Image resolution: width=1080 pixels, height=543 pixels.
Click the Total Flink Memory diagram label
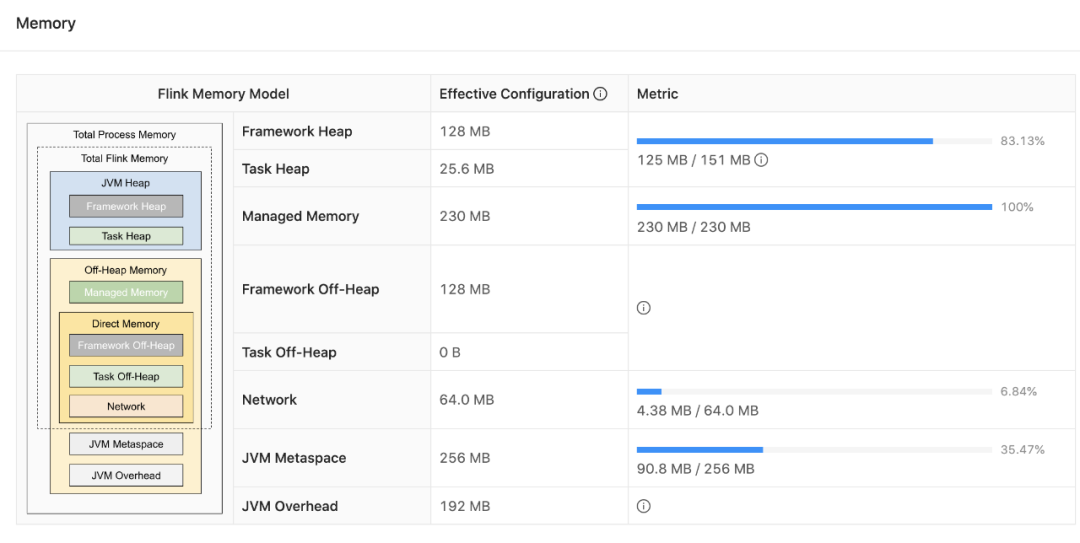(x=125, y=158)
